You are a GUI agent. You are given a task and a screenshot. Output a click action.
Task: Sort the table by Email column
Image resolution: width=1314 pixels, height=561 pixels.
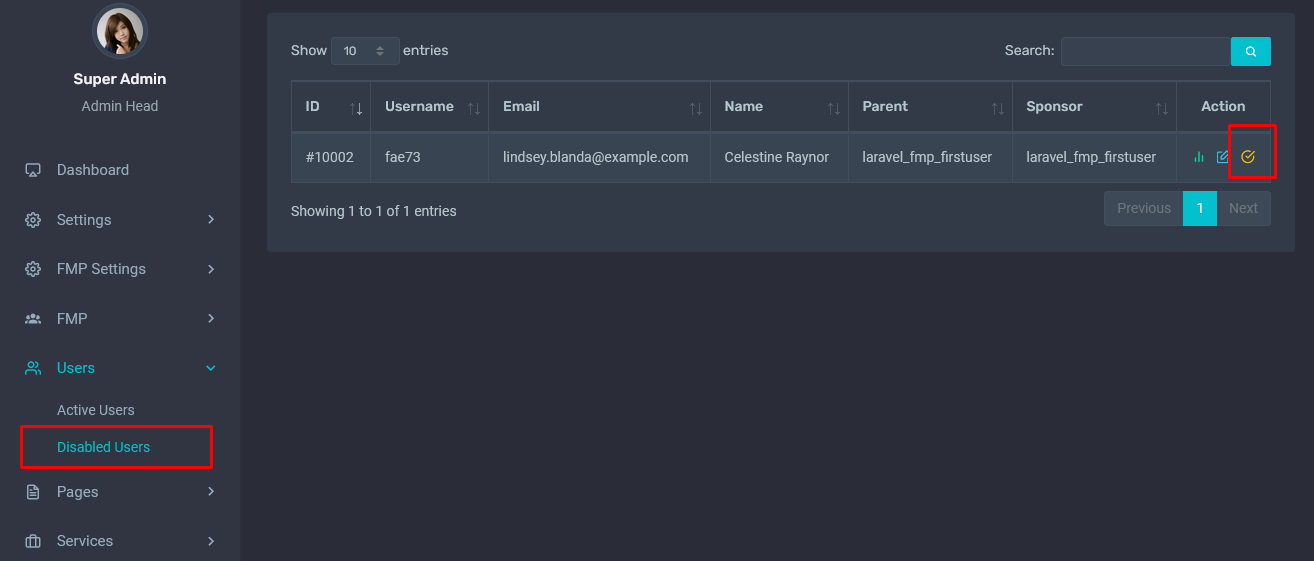(599, 107)
